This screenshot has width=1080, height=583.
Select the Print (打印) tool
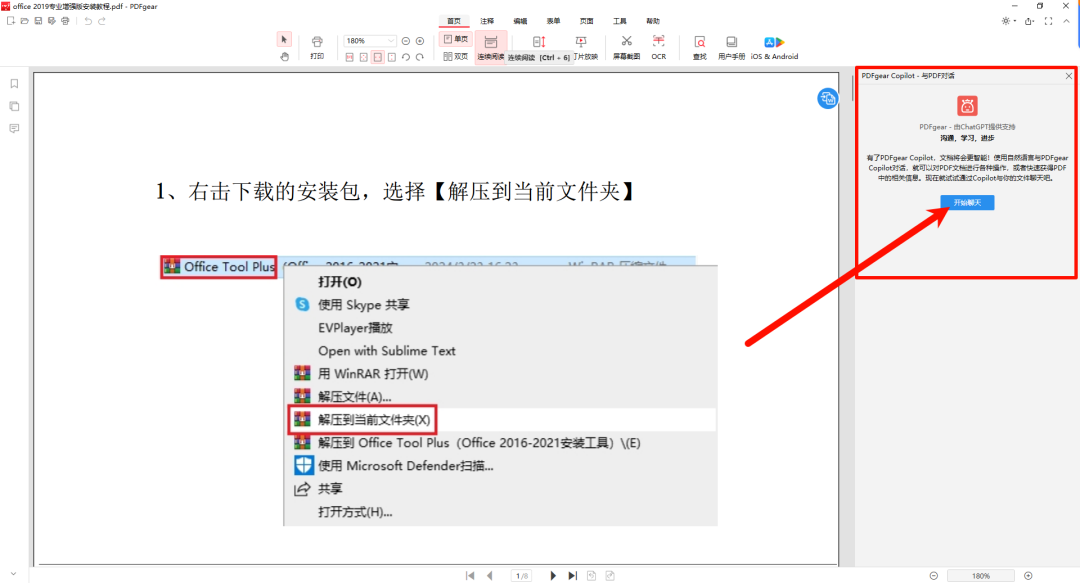(317, 44)
